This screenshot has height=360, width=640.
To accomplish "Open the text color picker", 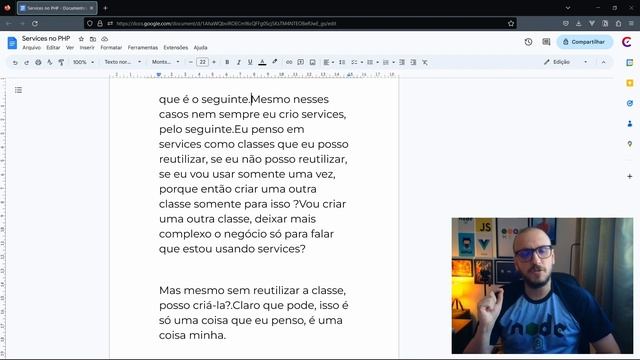I will point(262,62).
